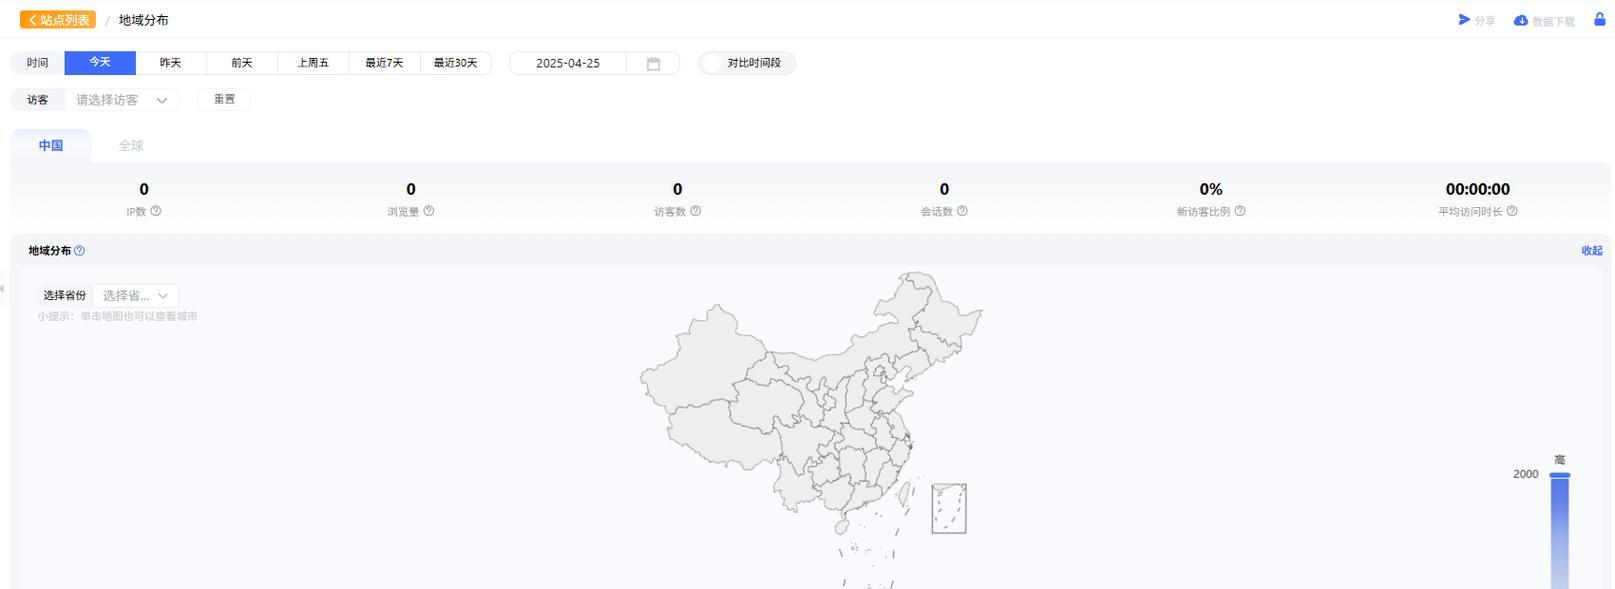The height and width of the screenshot is (589, 1615).
Task: Toggle the 对比时间段 switch
Action: [712, 63]
